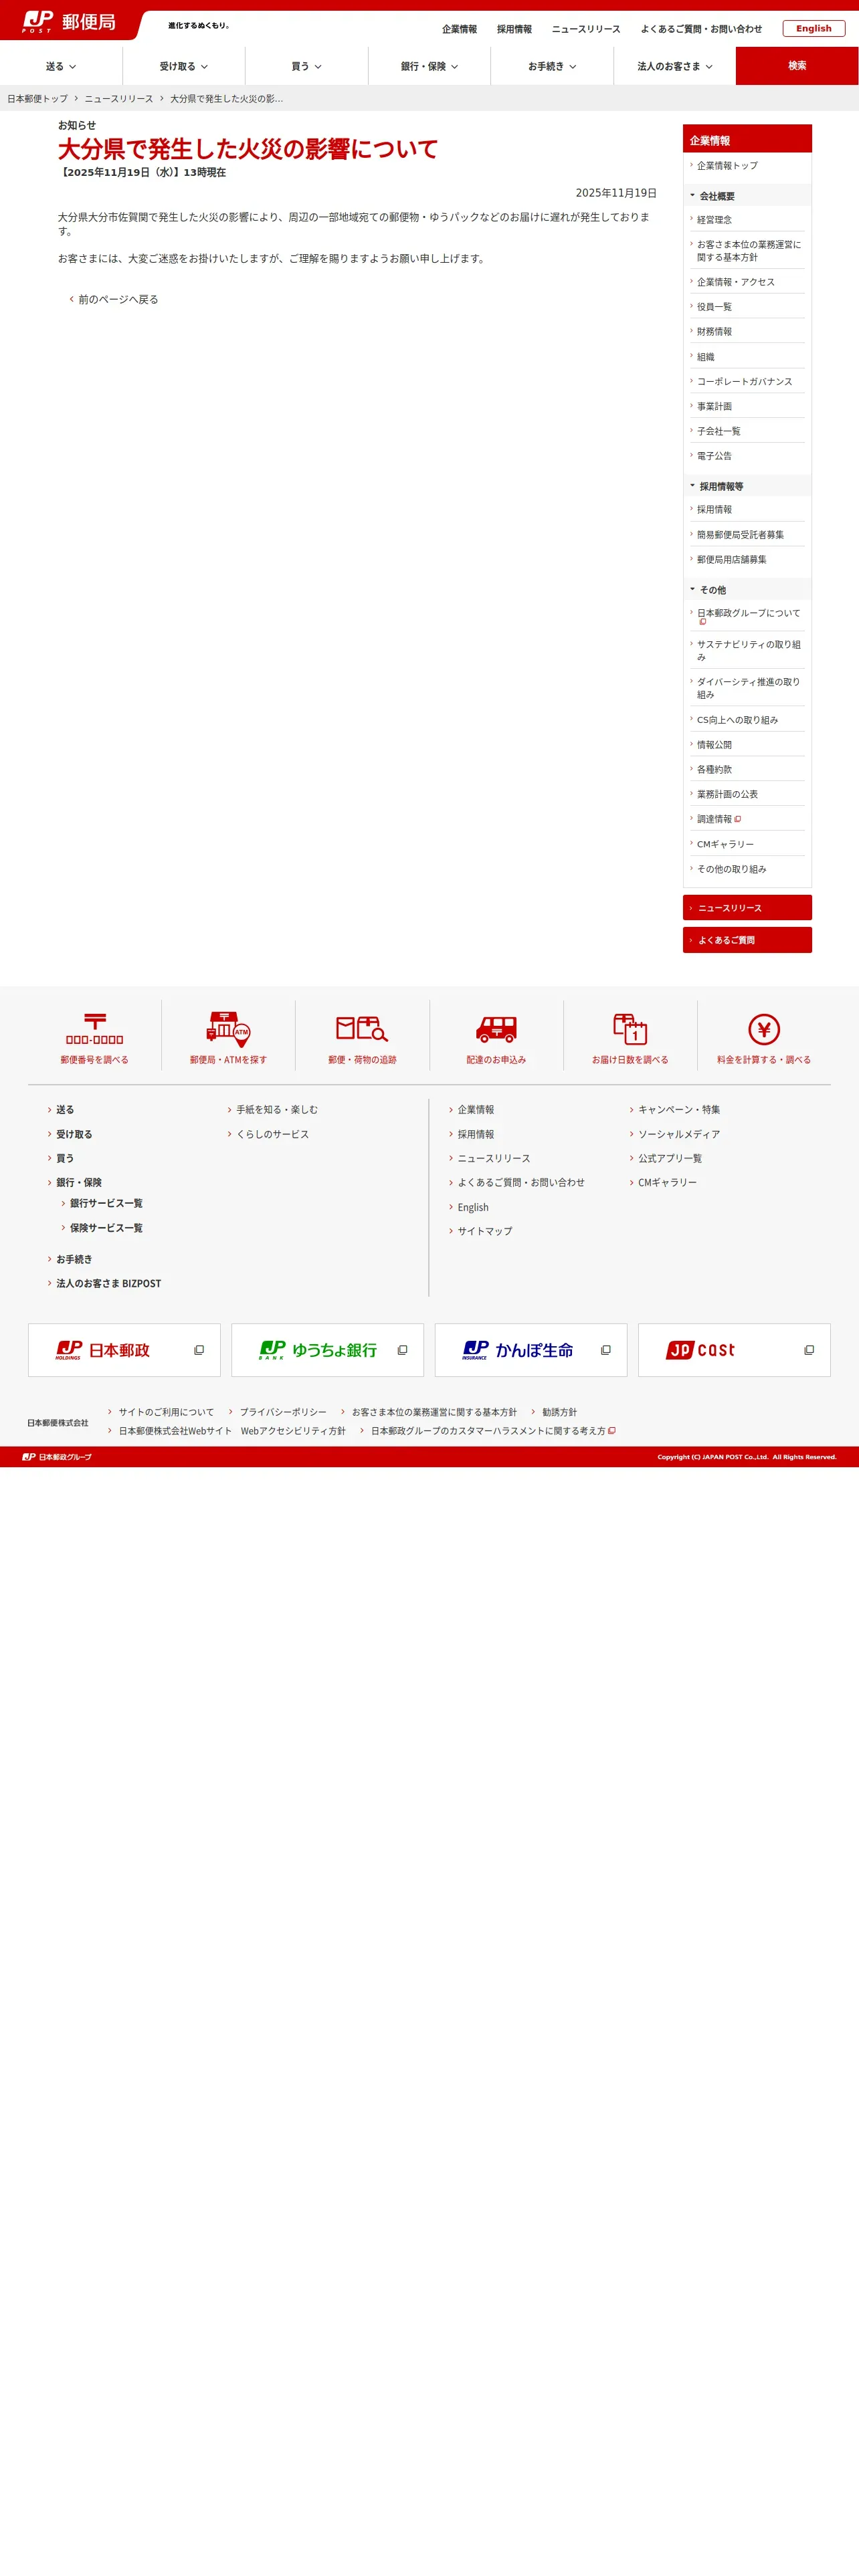The width and height of the screenshot is (859, 2576).
Task: Open 郵便局用店舗募集 in the sidebar
Action: (x=732, y=560)
